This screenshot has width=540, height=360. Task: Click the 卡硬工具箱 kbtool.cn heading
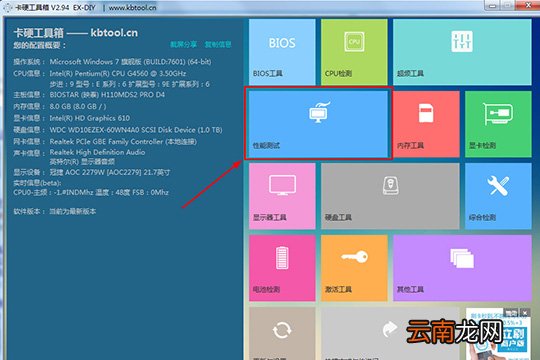76,33
